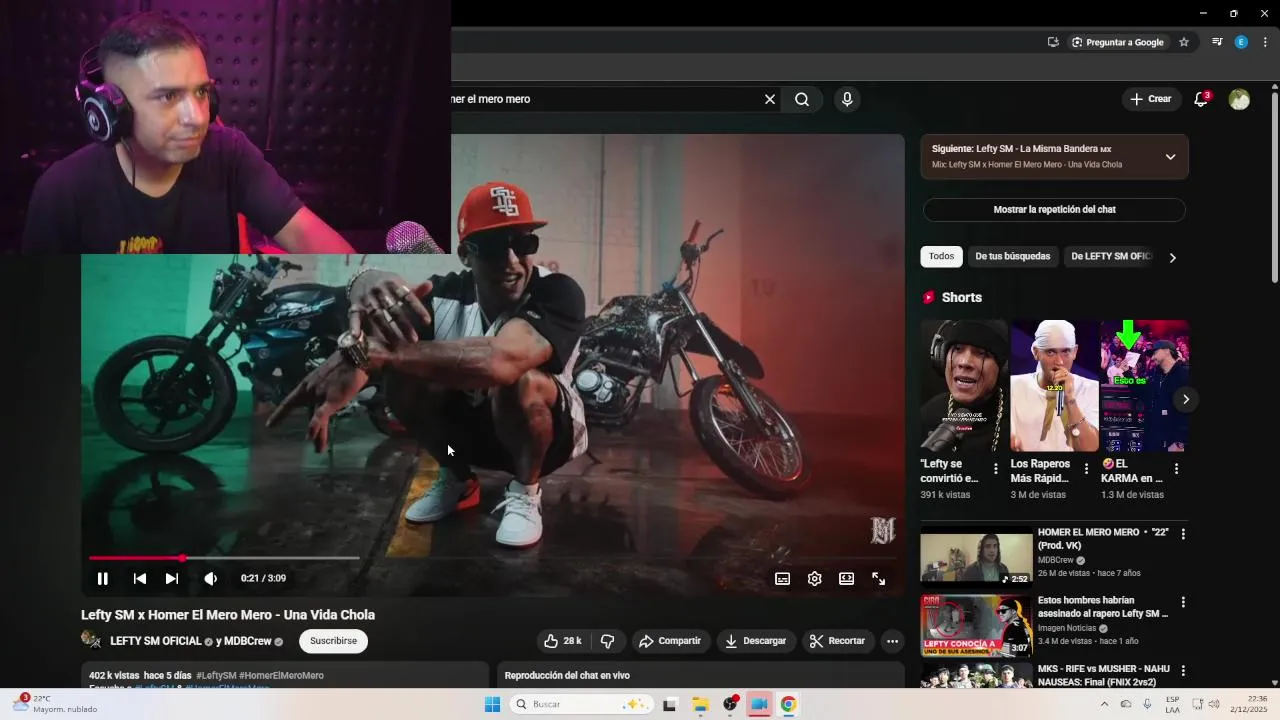Viewport: 1280px width, 720px height.
Task: Open Chrome media controls icon
Action: coord(1217,42)
